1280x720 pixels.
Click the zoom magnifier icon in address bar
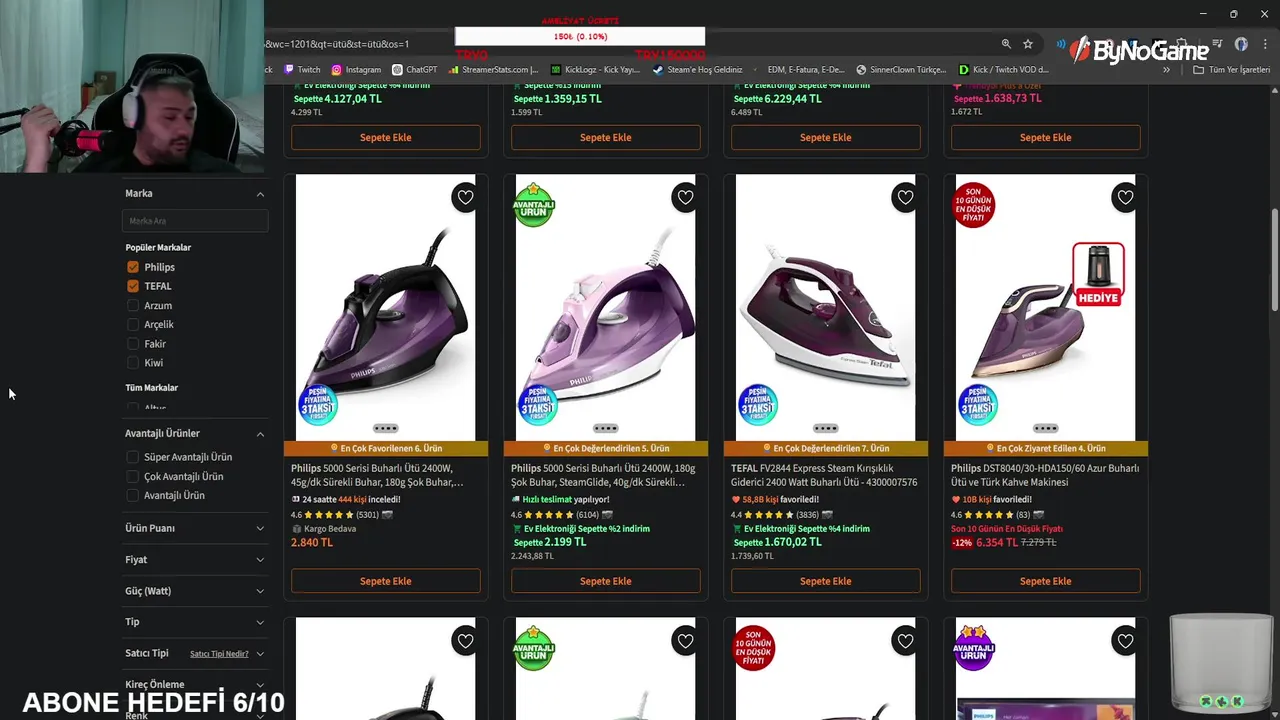[x=1006, y=44]
